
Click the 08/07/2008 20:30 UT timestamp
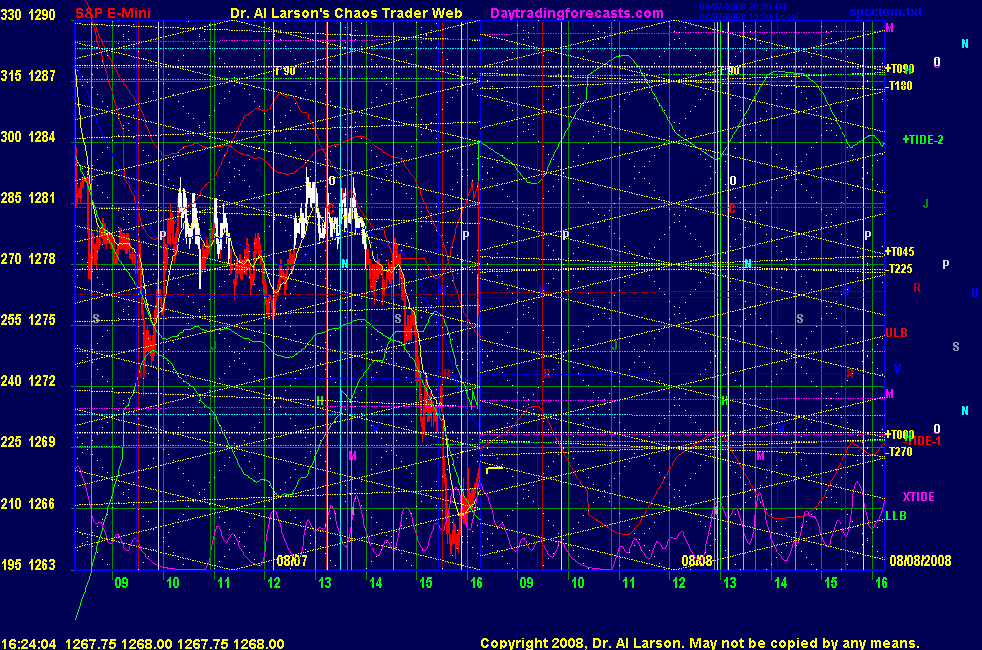point(743,7)
